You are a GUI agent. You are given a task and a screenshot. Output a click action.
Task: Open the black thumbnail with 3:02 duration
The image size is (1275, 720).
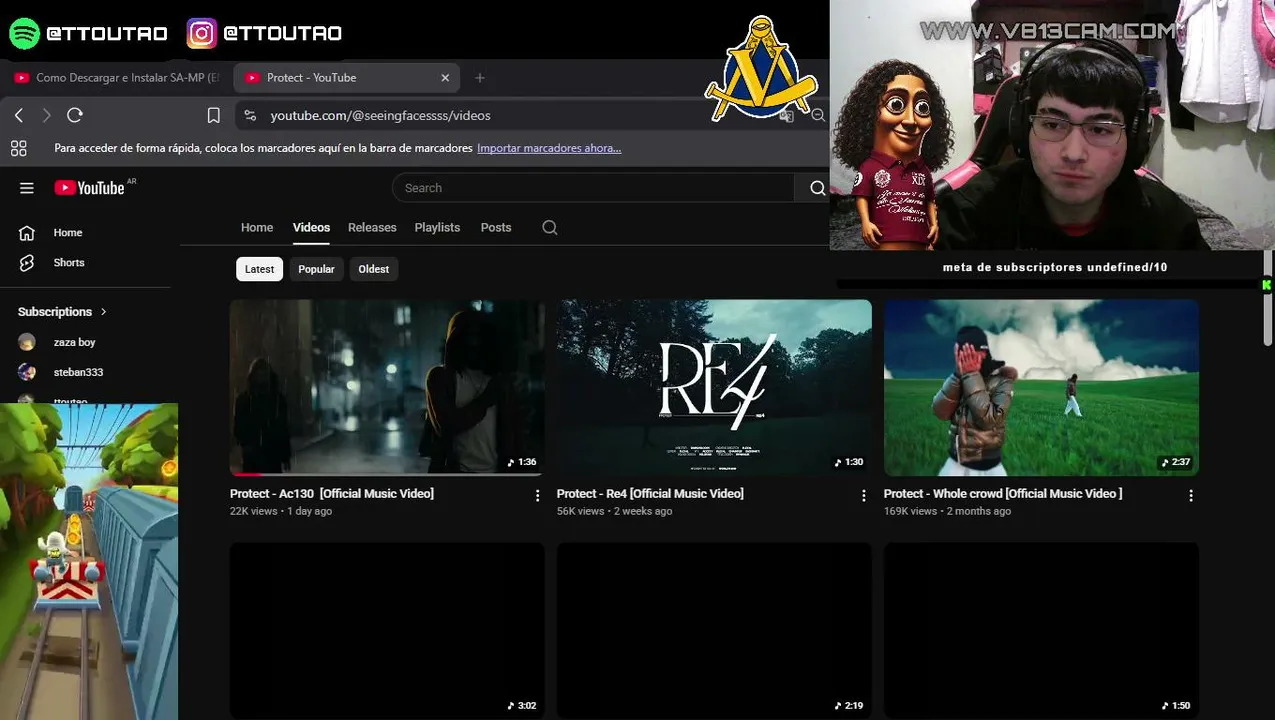(x=387, y=630)
